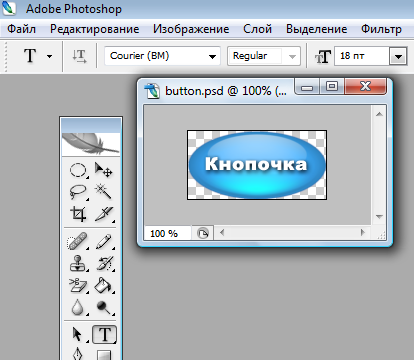The image size is (414, 360).
Task: Open the Фильтр menu
Action: [x=381, y=29]
